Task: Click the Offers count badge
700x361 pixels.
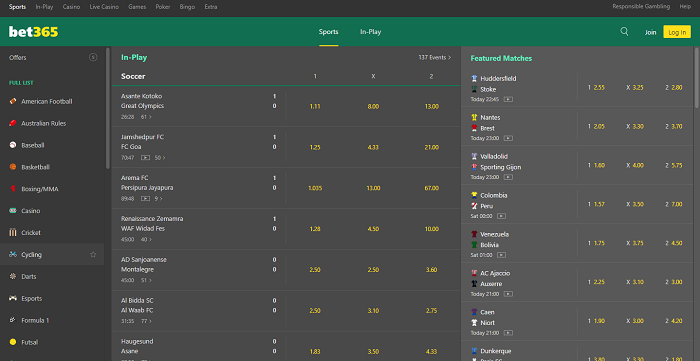Action: pyautogui.click(x=93, y=57)
